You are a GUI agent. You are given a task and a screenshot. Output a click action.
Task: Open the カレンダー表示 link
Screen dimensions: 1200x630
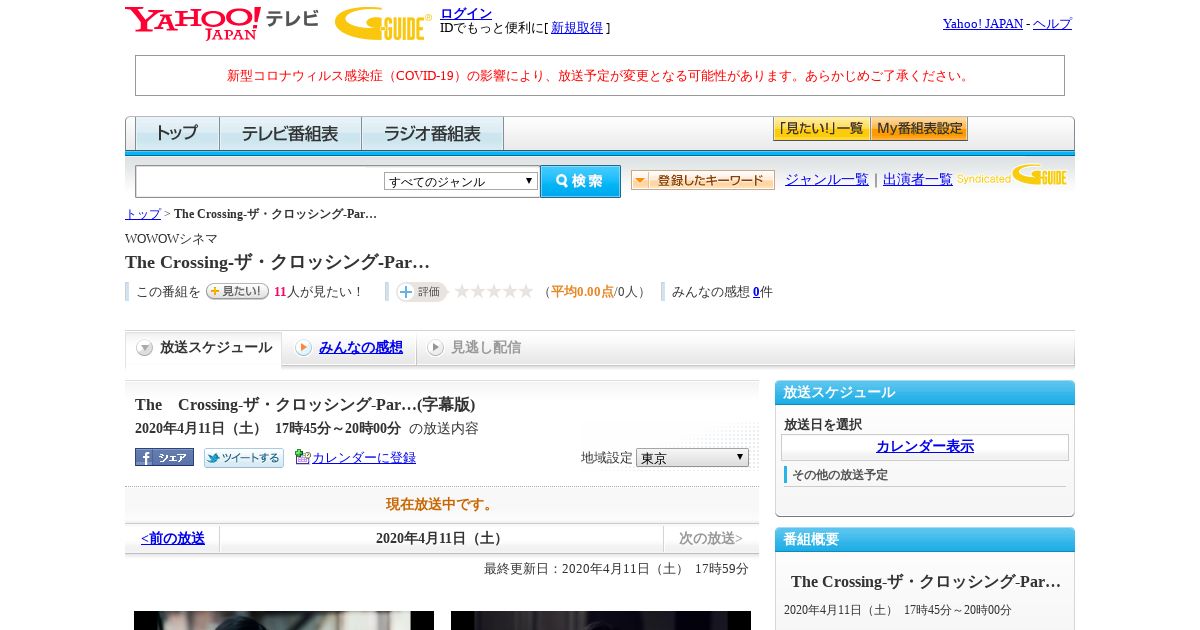(x=925, y=446)
